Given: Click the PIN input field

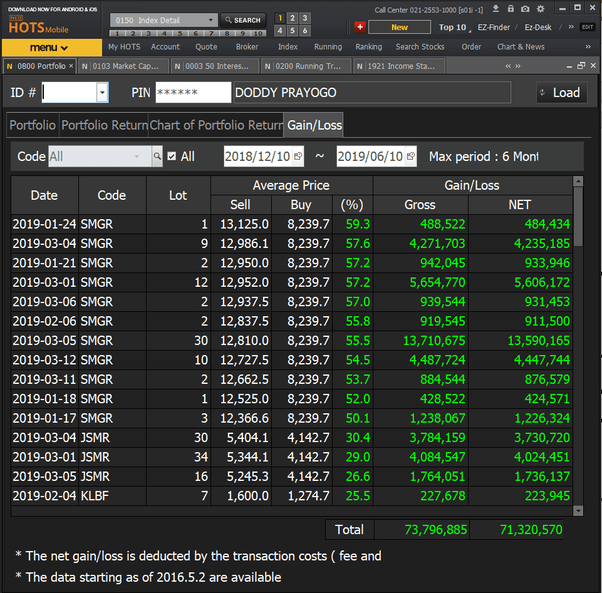Looking at the screenshot, I should (x=193, y=93).
